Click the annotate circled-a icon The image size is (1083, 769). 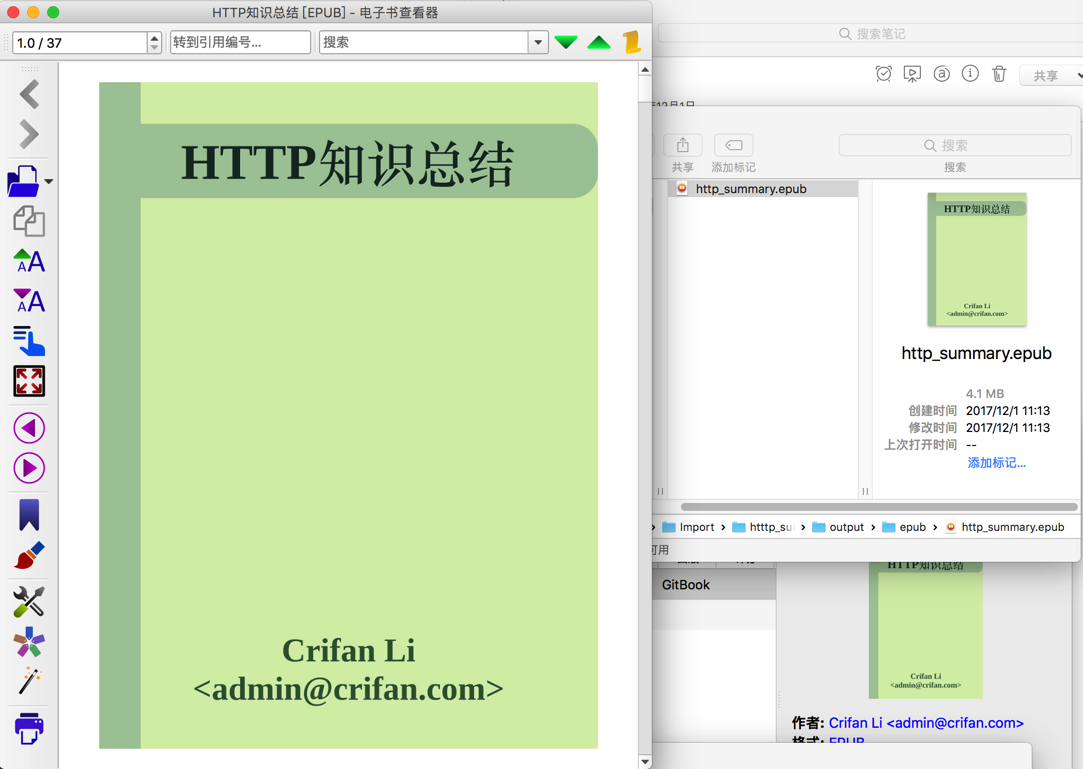(941, 74)
